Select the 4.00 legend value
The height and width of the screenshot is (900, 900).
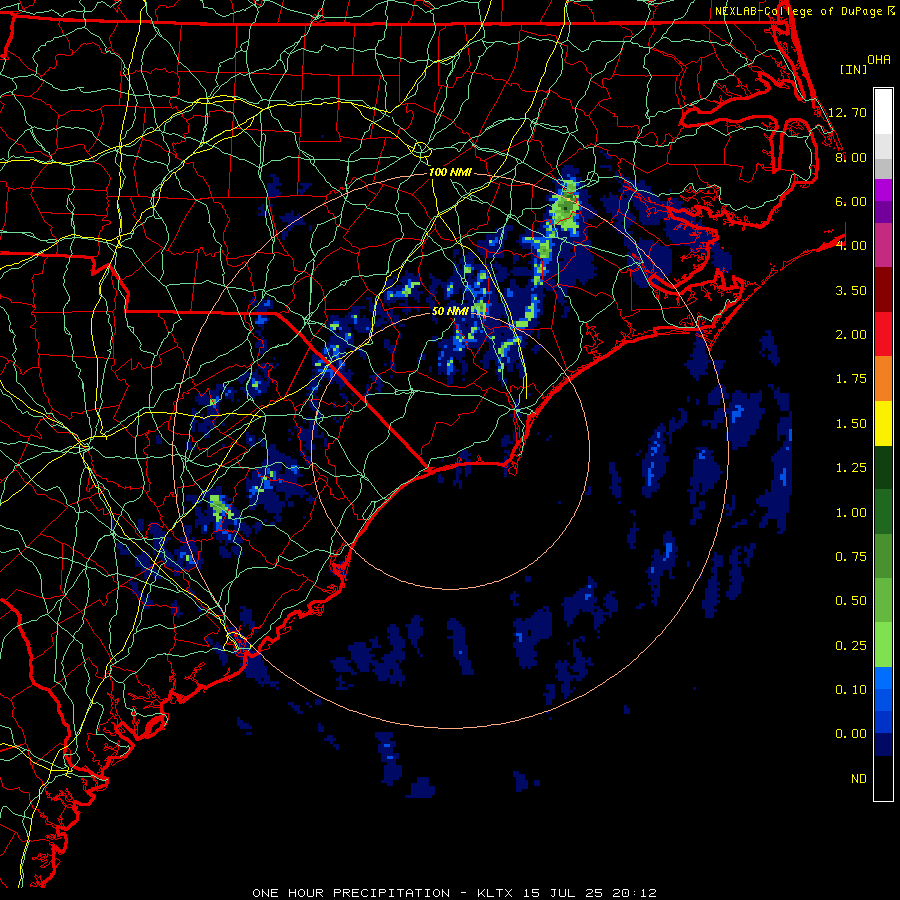pyautogui.click(x=851, y=246)
